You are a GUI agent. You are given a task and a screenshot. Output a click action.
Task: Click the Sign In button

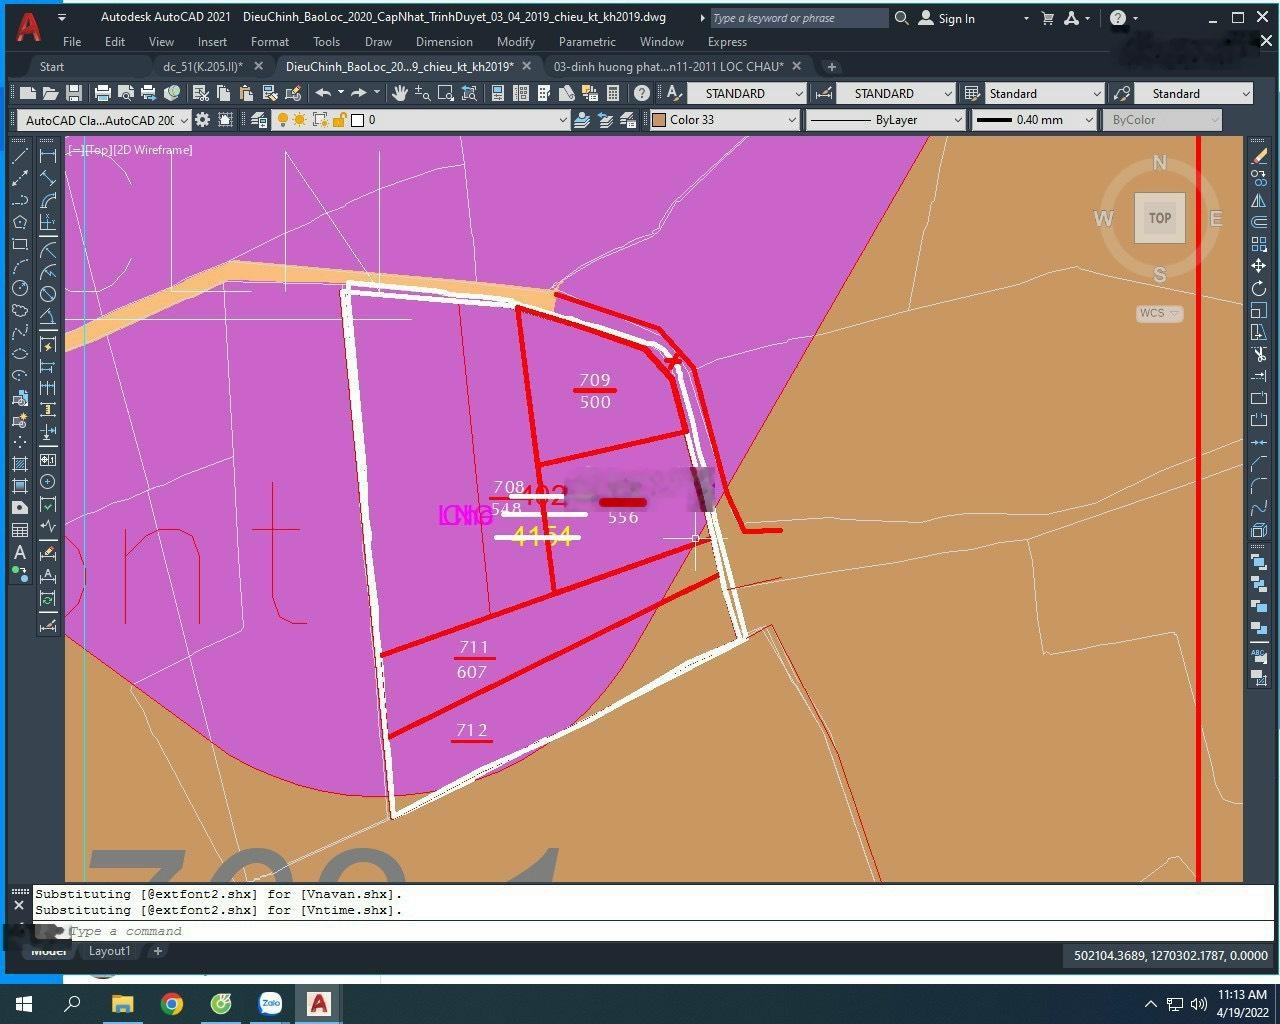[x=955, y=18]
